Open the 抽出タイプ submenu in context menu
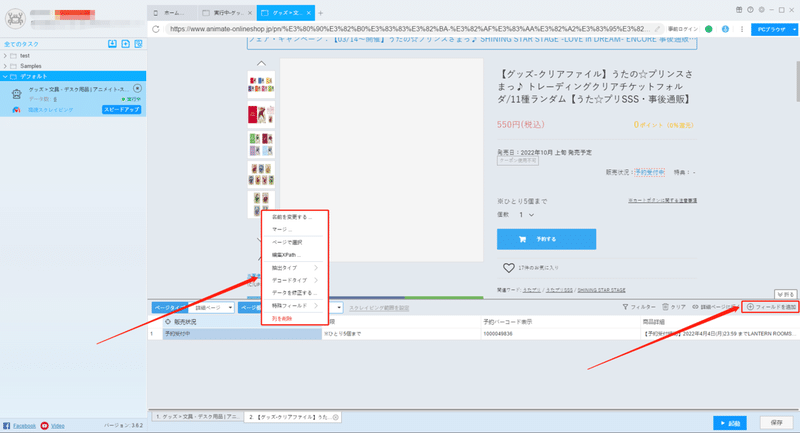800x433 pixels. 294,268
